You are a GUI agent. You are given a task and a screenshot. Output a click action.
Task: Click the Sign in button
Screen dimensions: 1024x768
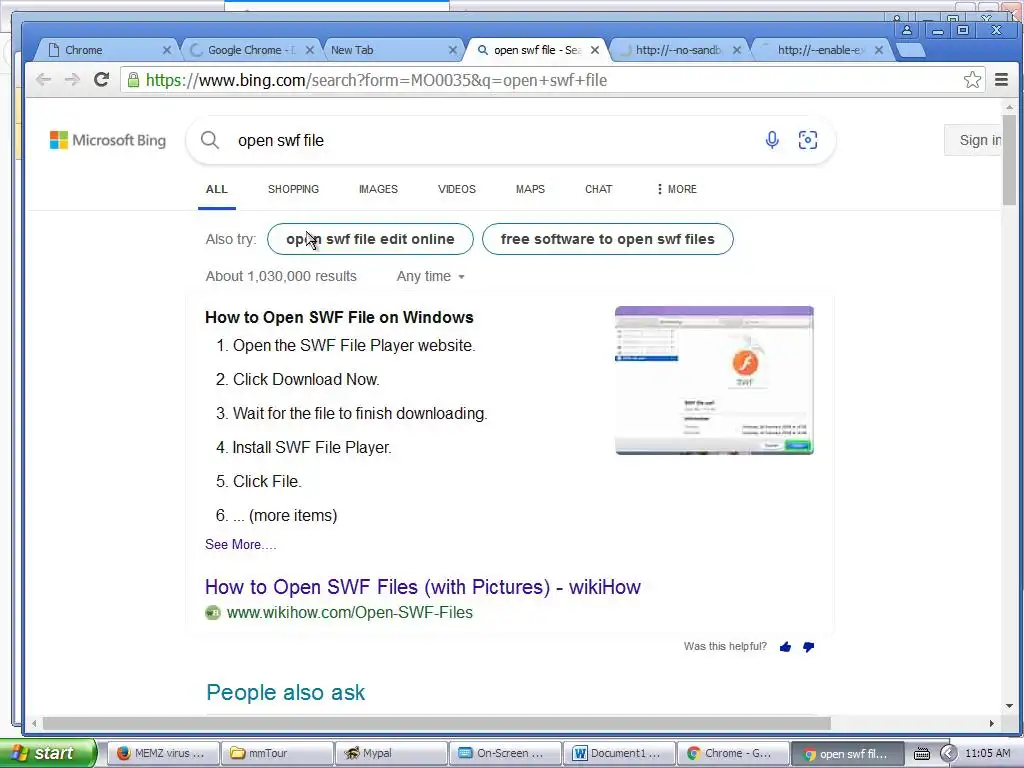point(973,140)
